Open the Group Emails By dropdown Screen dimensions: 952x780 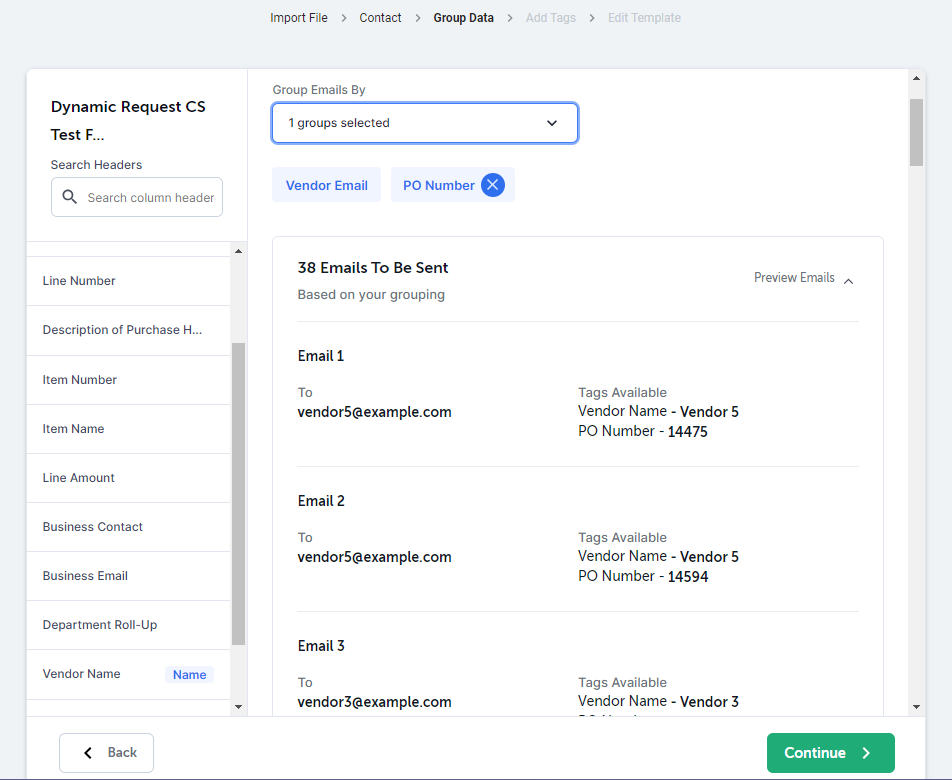coord(424,123)
